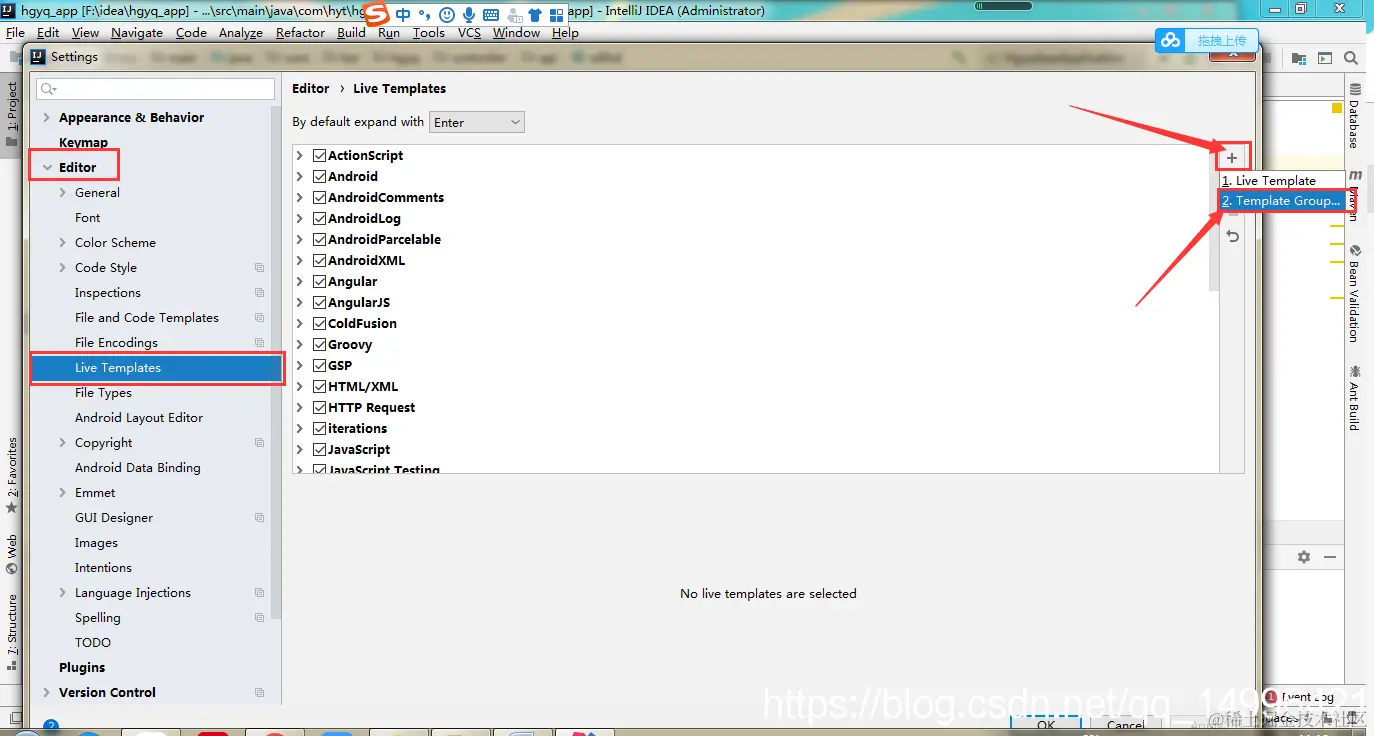Click the hide dash next to the gear icon
1374x736 pixels.
(1330, 557)
